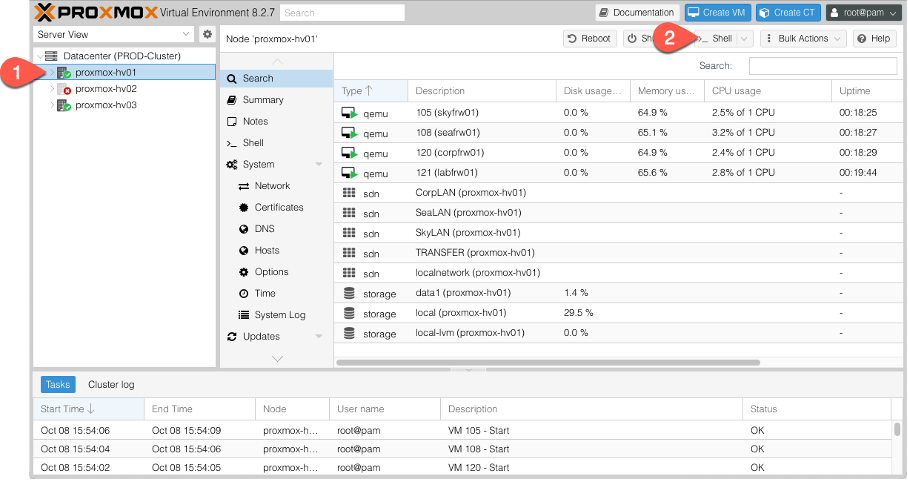
Task: Open the Certificates page
Action: click(279, 208)
